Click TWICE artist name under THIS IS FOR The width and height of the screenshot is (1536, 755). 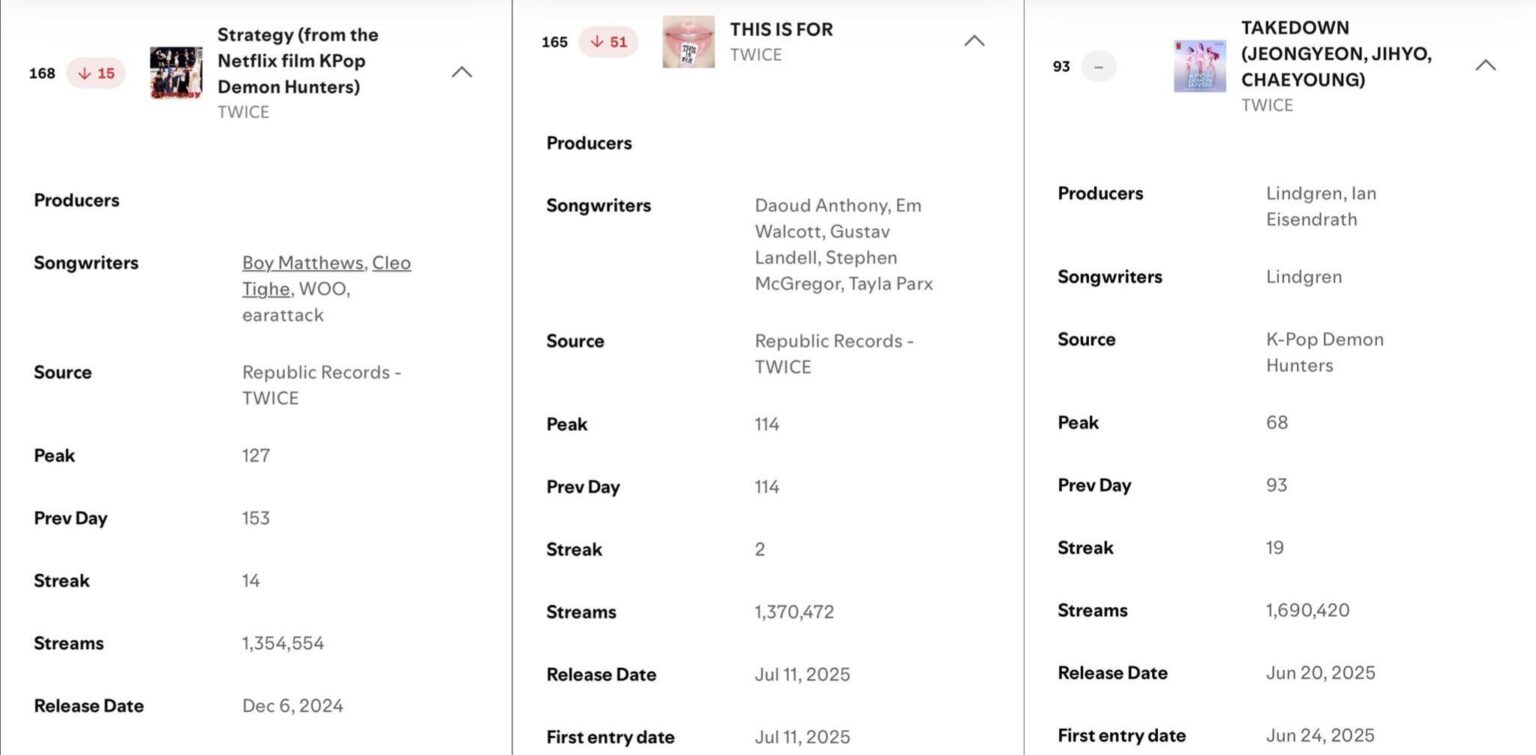(754, 55)
